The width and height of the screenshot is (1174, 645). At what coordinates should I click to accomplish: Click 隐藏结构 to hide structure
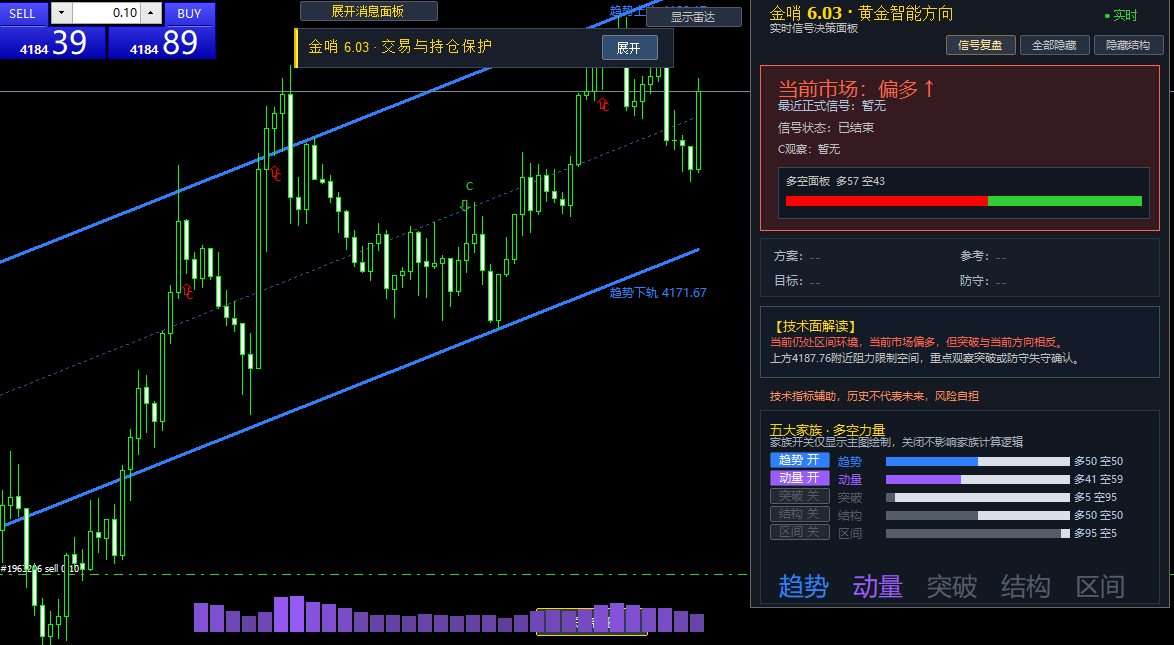[x=1128, y=45]
